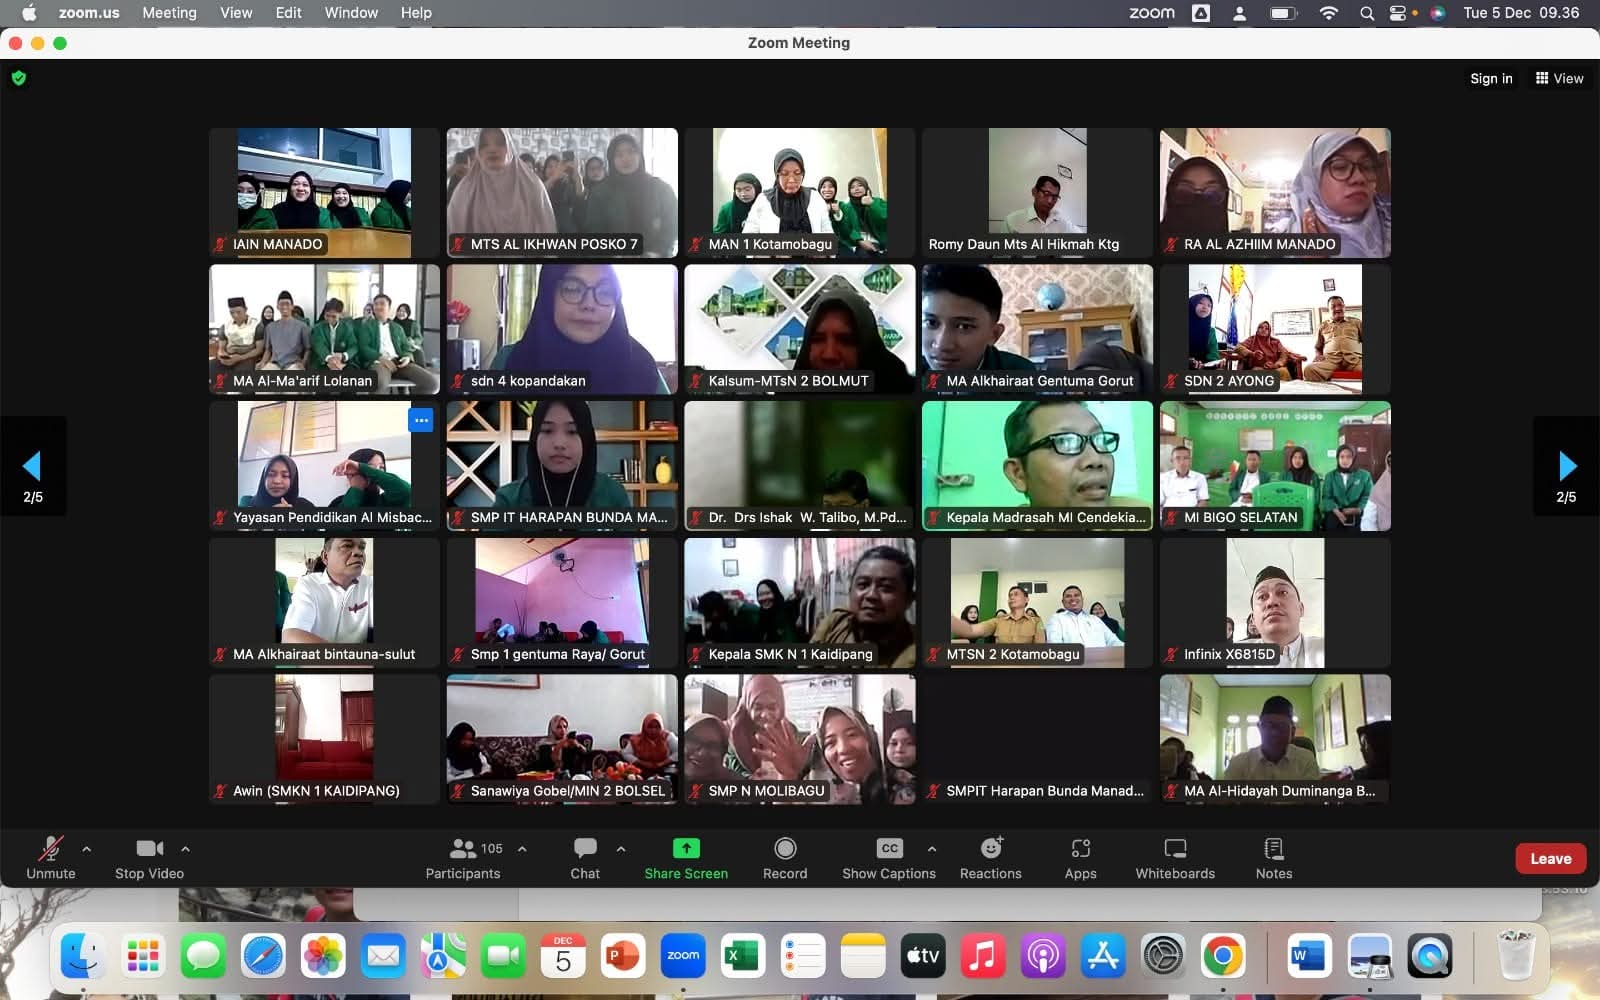This screenshot has width=1600, height=1000.
Task: Open the Notes tool
Action: click(1274, 858)
